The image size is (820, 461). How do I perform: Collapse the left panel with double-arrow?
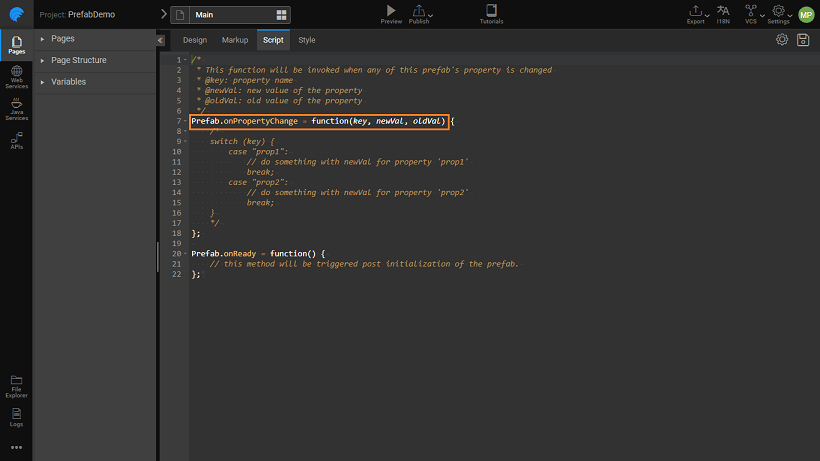[161, 40]
